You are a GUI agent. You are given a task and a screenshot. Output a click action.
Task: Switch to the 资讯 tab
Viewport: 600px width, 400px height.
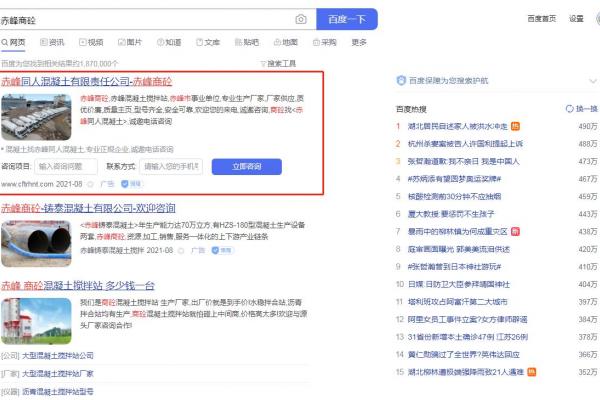tap(52, 42)
